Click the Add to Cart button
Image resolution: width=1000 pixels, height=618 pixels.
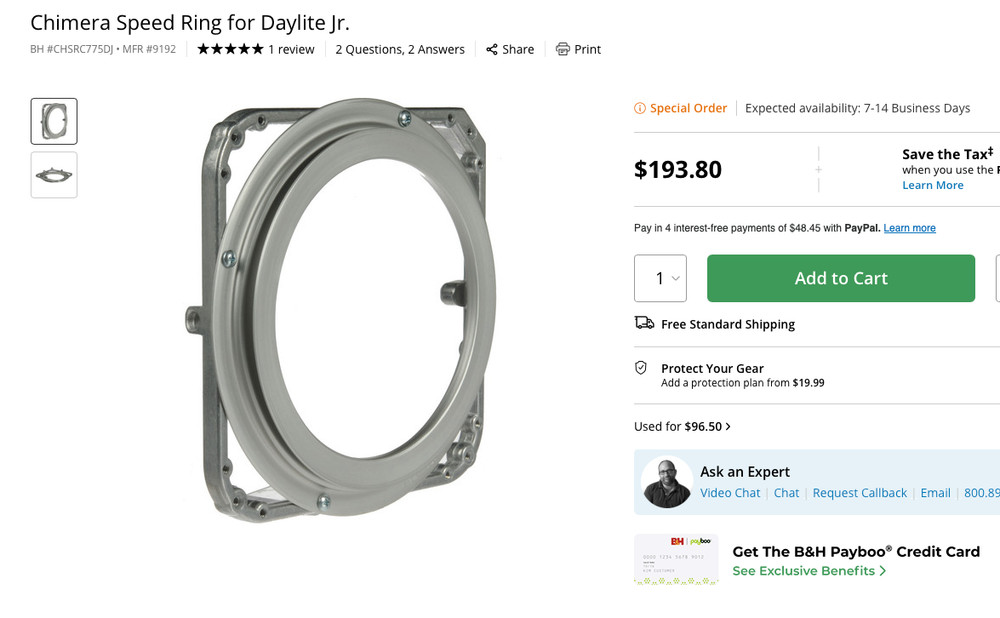click(x=841, y=278)
